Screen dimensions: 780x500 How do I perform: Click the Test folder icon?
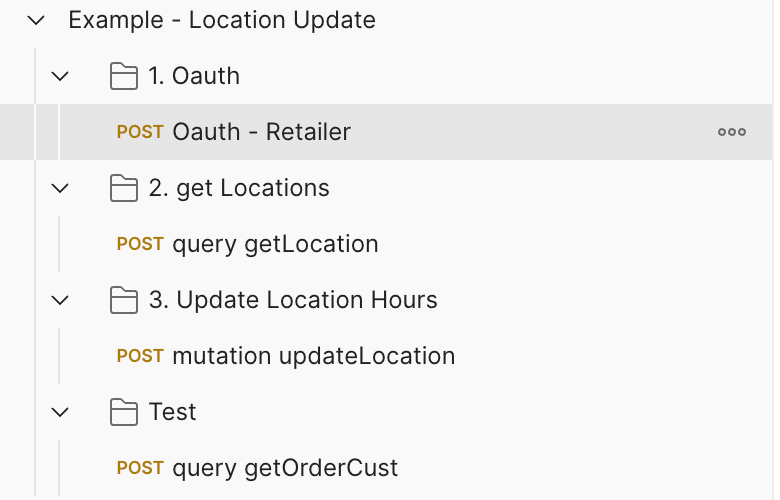click(x=124, y=412)
